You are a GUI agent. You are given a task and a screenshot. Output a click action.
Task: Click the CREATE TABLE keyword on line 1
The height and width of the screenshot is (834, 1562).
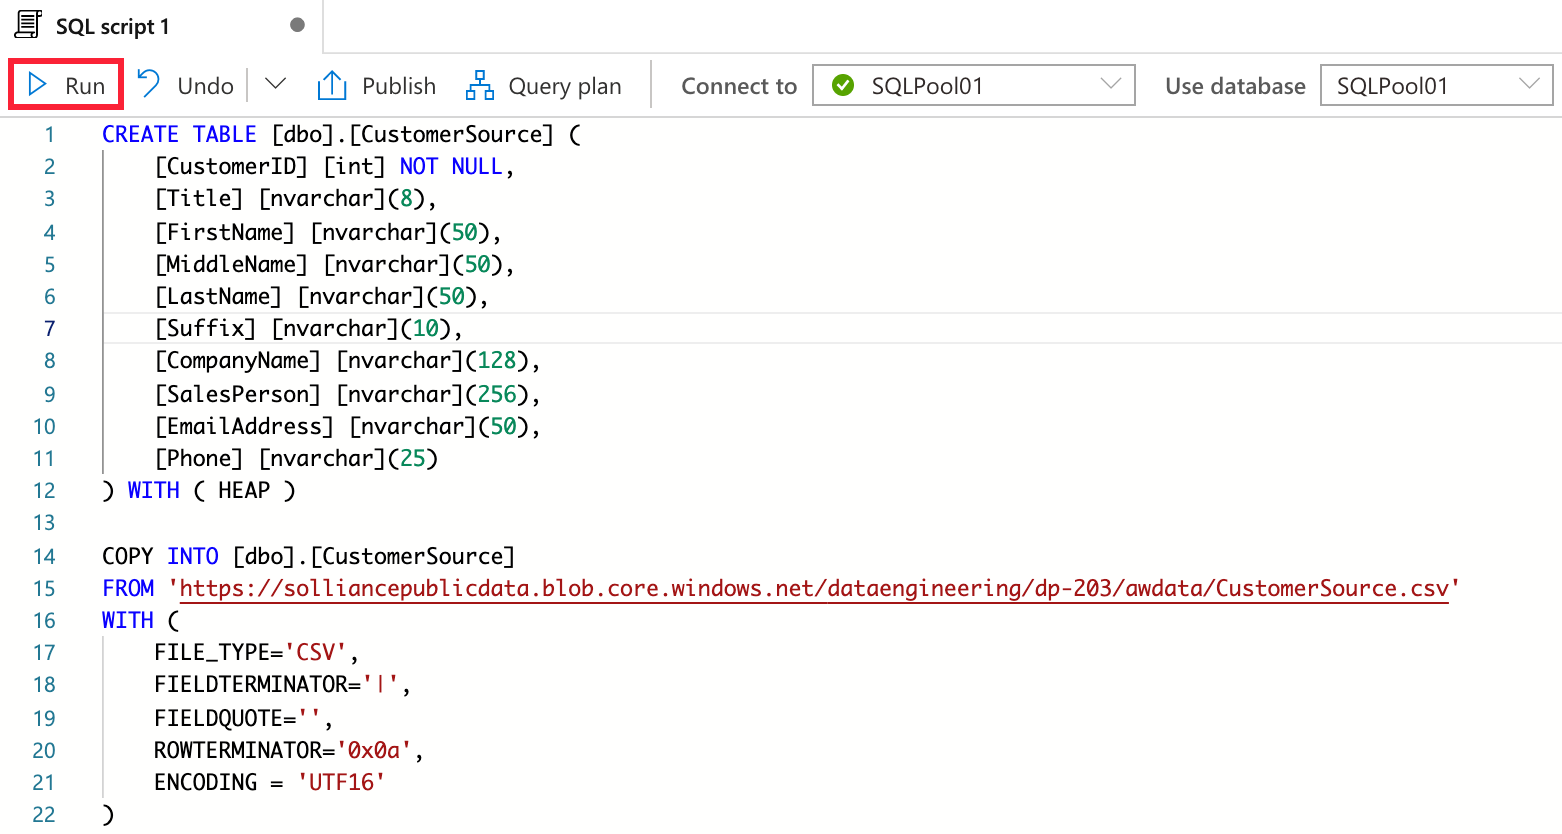click(179, 134)
